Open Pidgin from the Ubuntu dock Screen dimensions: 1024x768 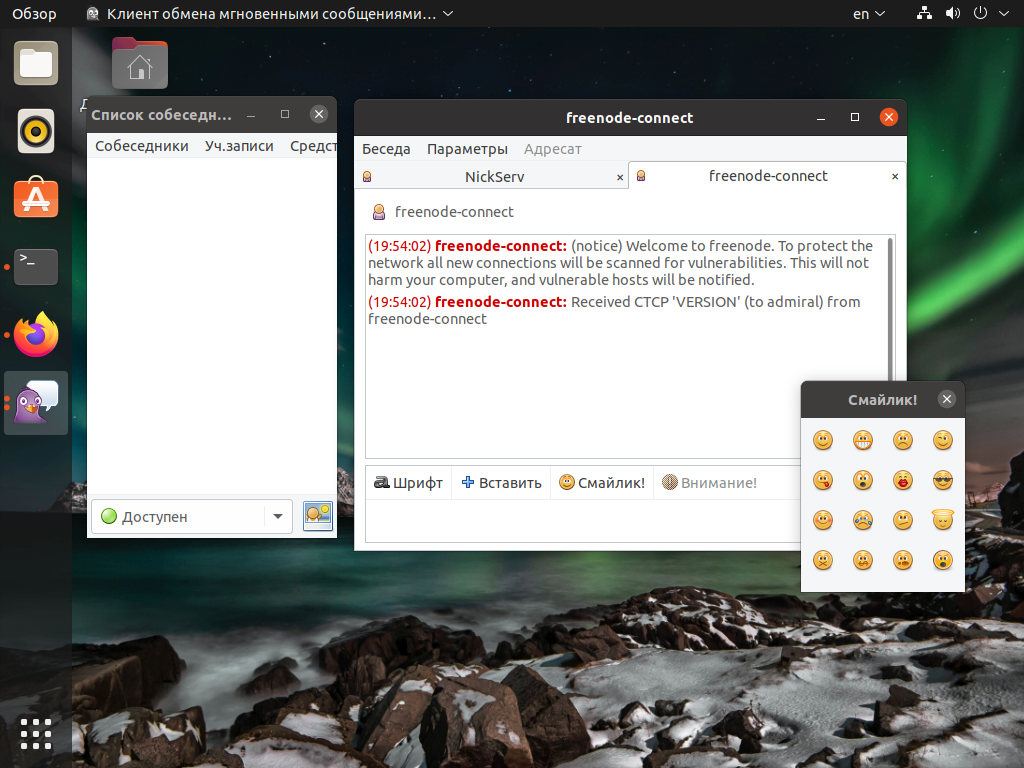[36, 403]
